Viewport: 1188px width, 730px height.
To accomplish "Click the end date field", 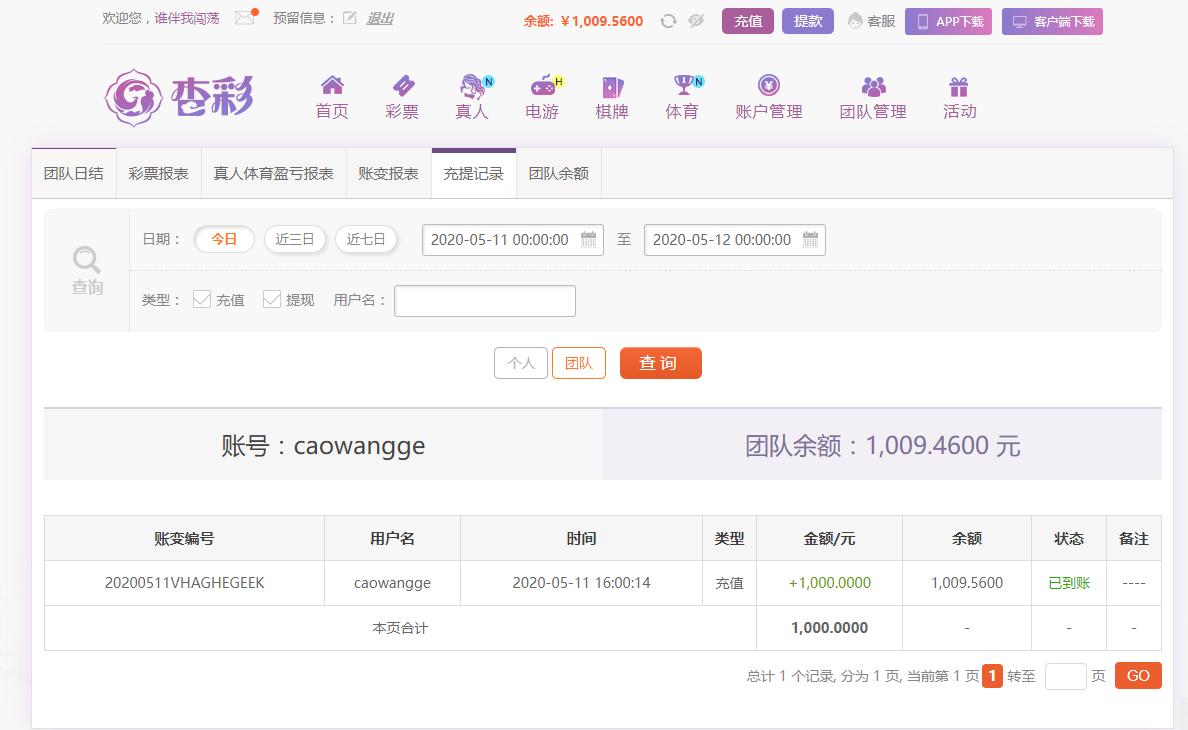I will (x=734, y=240).
